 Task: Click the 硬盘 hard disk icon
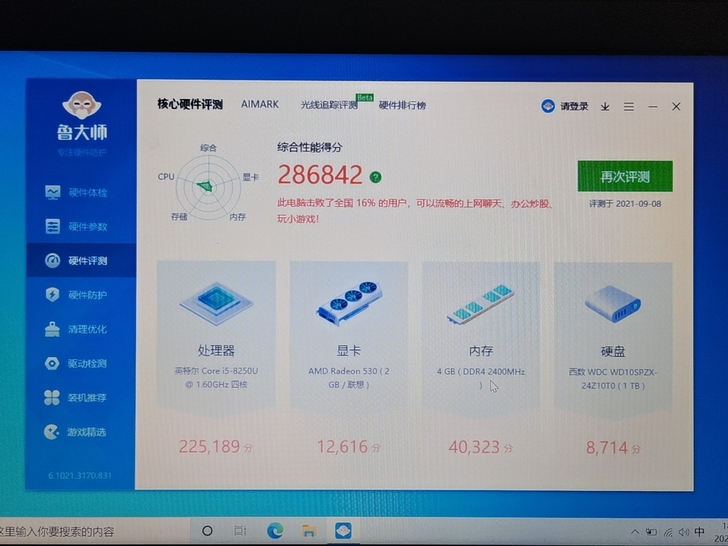pyautogui.click(x=612, y=304)
